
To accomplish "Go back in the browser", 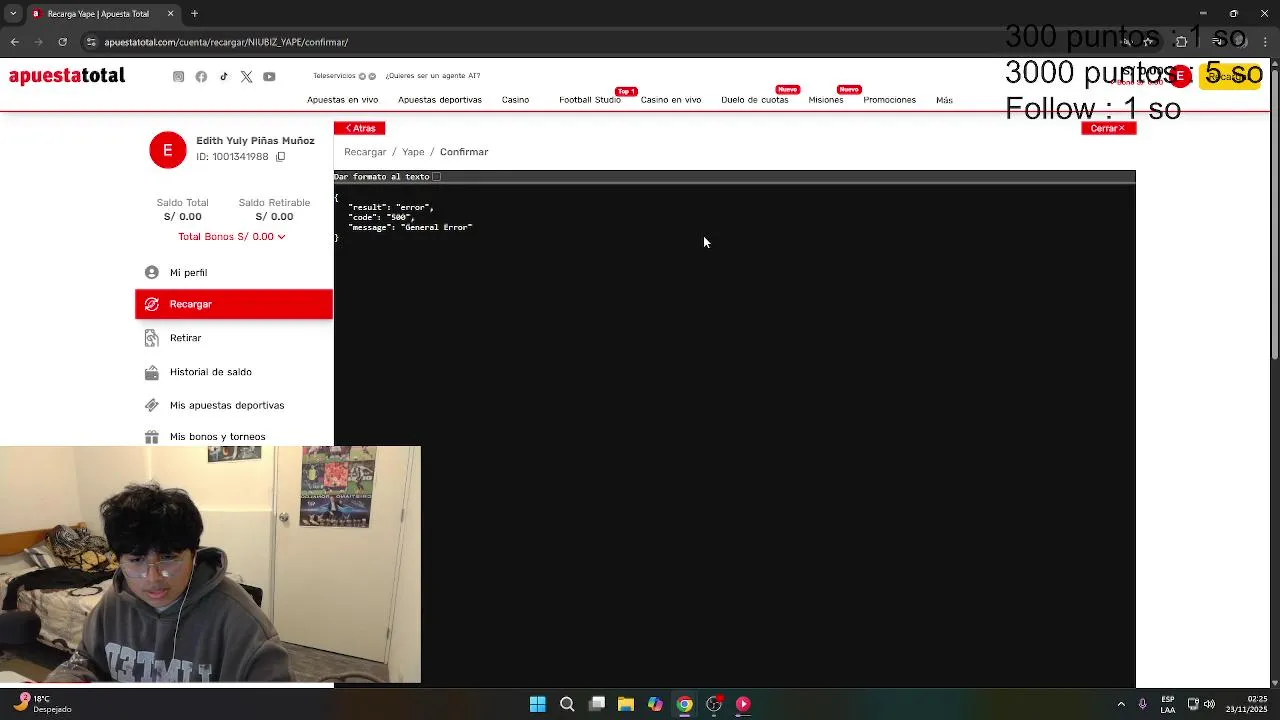I will tap(14, 42).
